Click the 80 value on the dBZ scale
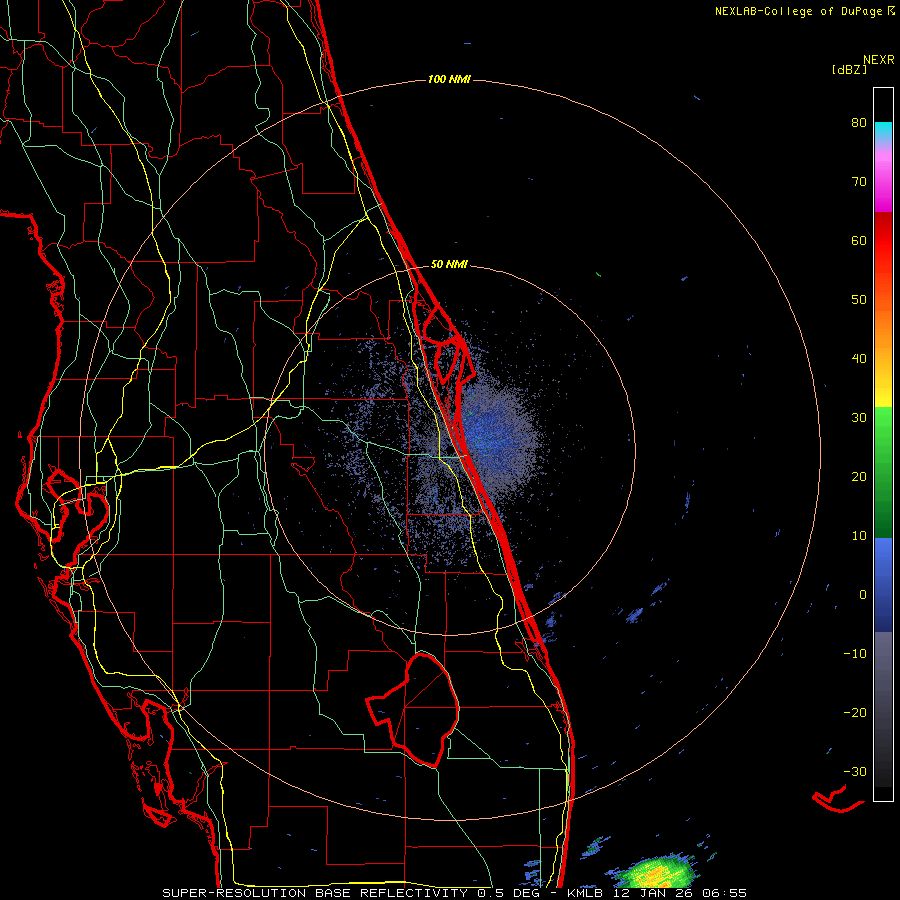The width and height of the screenshot is (900, 900). pos(859,123)
